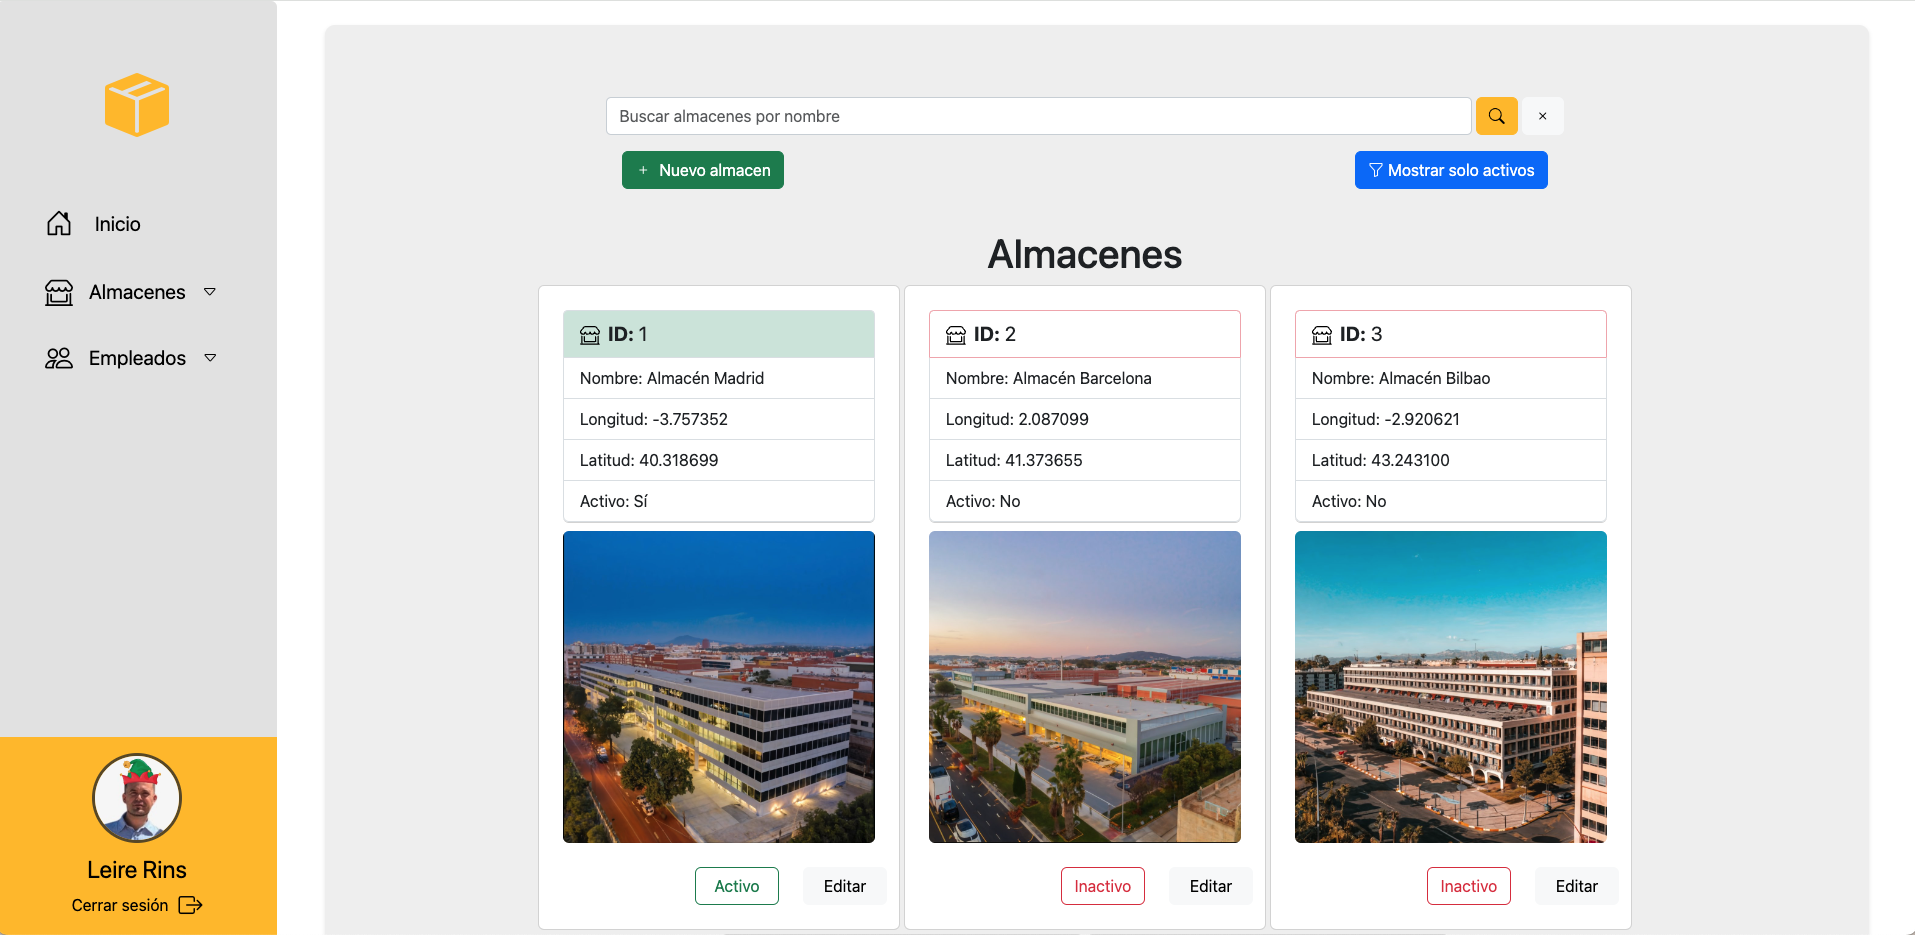Screen dimensions: 1915x935
Task: Click ID: 3 card header text
Action: click(1360, 334)
